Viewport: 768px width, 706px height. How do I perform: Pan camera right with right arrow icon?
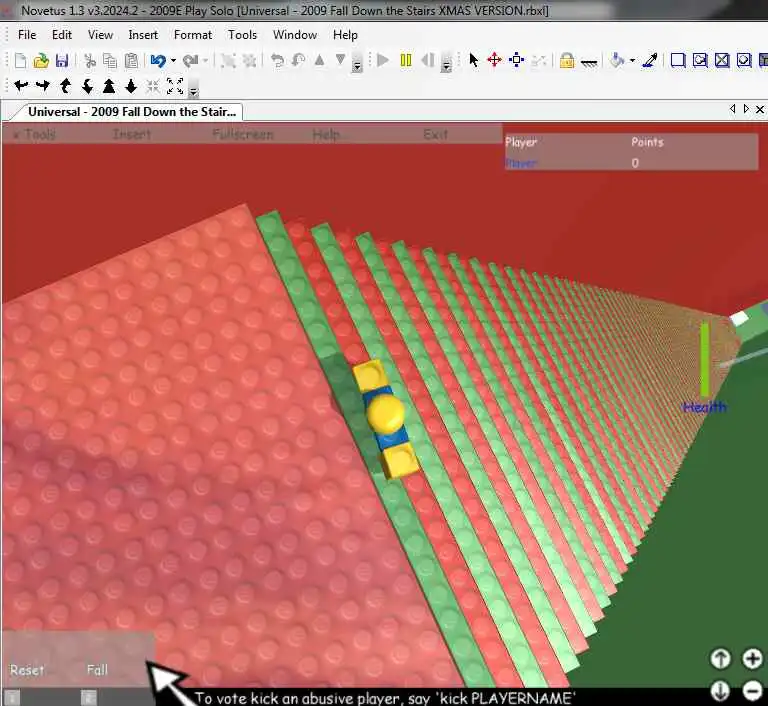pos(43,86)
